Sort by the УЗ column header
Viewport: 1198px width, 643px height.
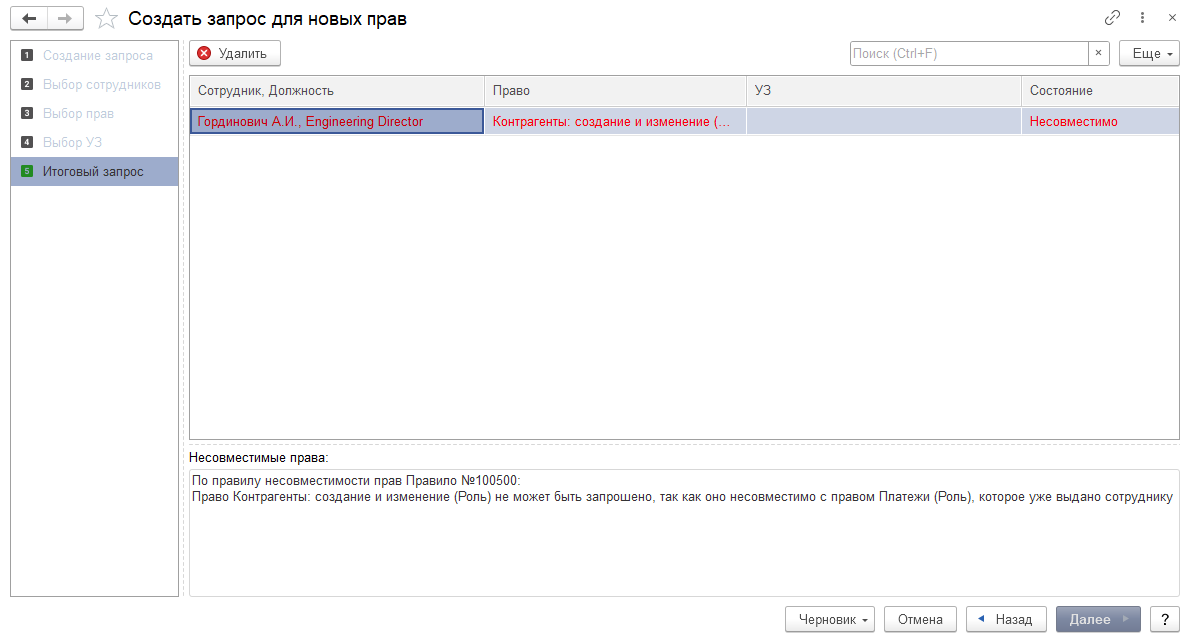point(883,91)
